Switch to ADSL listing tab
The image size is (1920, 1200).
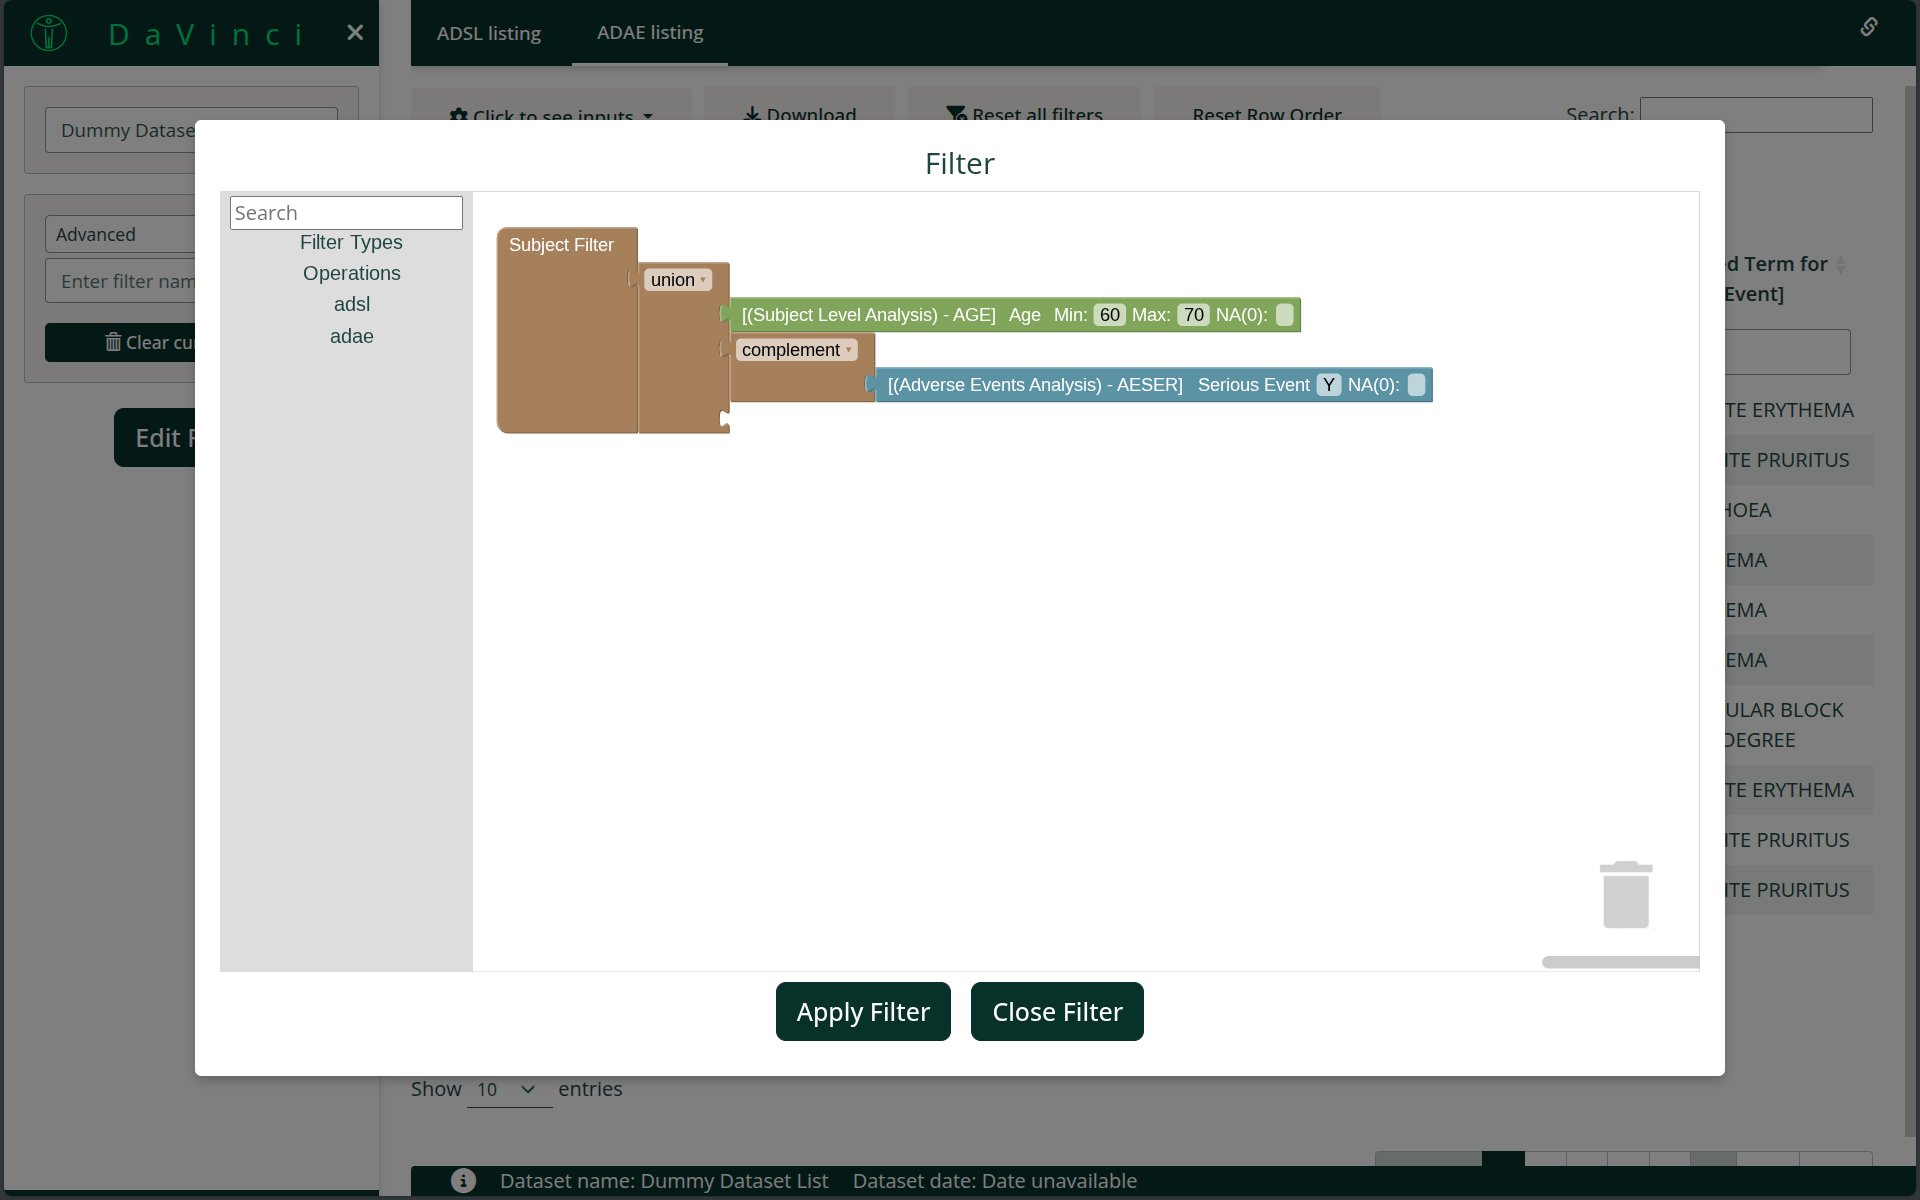point(489,33)
